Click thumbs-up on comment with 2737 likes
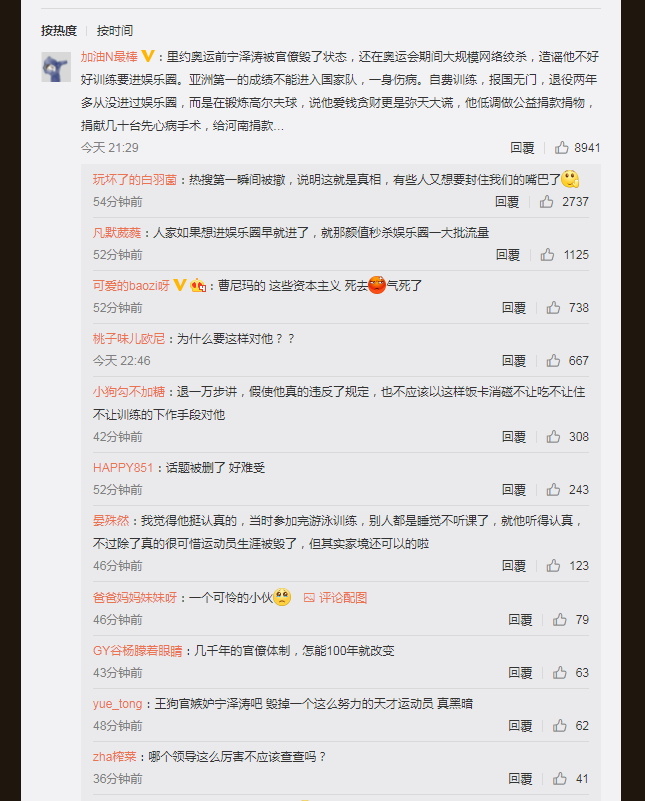The height and width of the screenshot is (801, 645). coord(546,202)
